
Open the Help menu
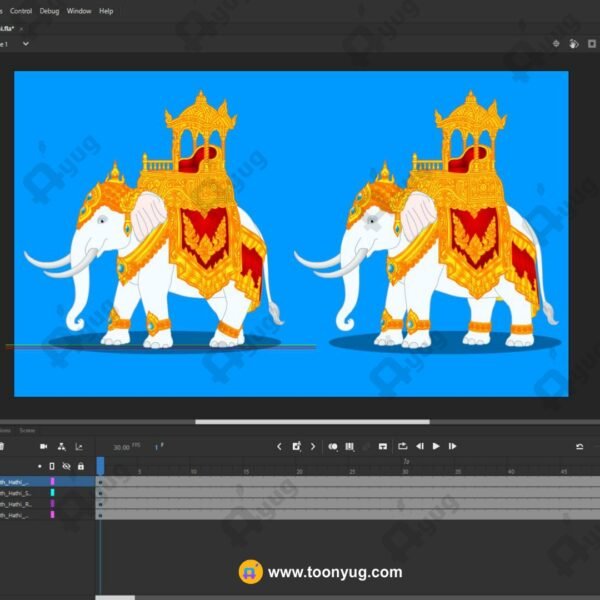106,11
